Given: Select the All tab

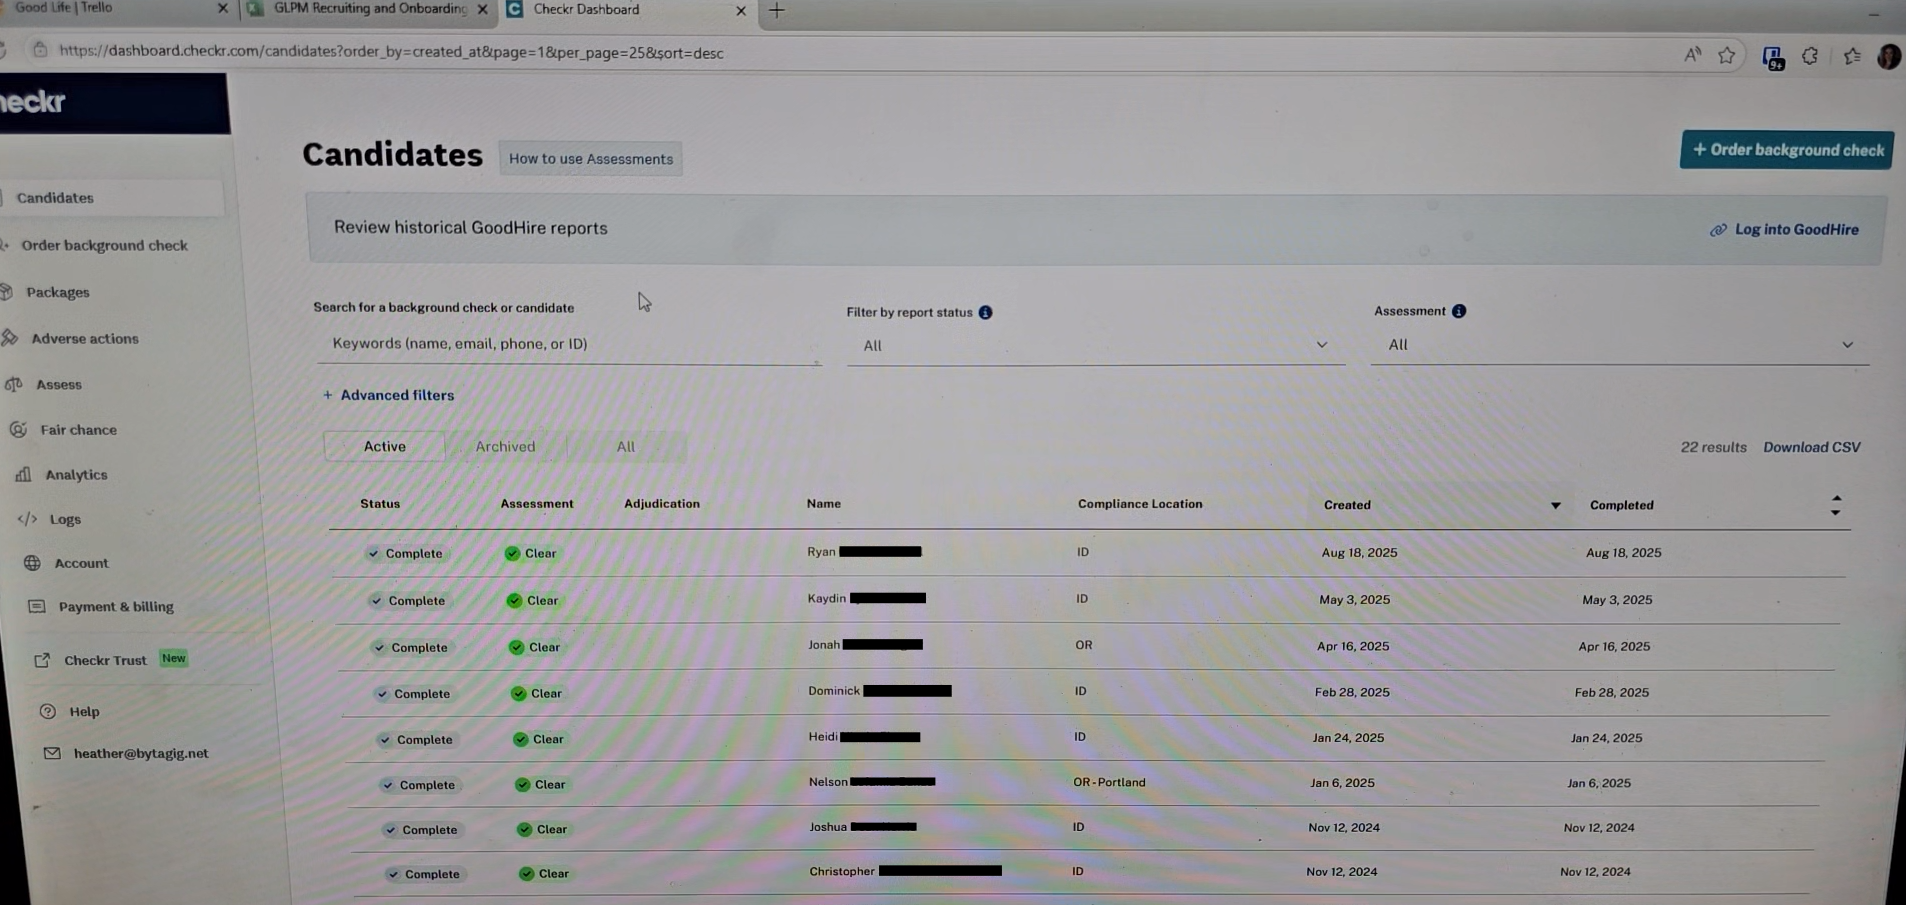Looking at the screenshot, I should point(626,447).
